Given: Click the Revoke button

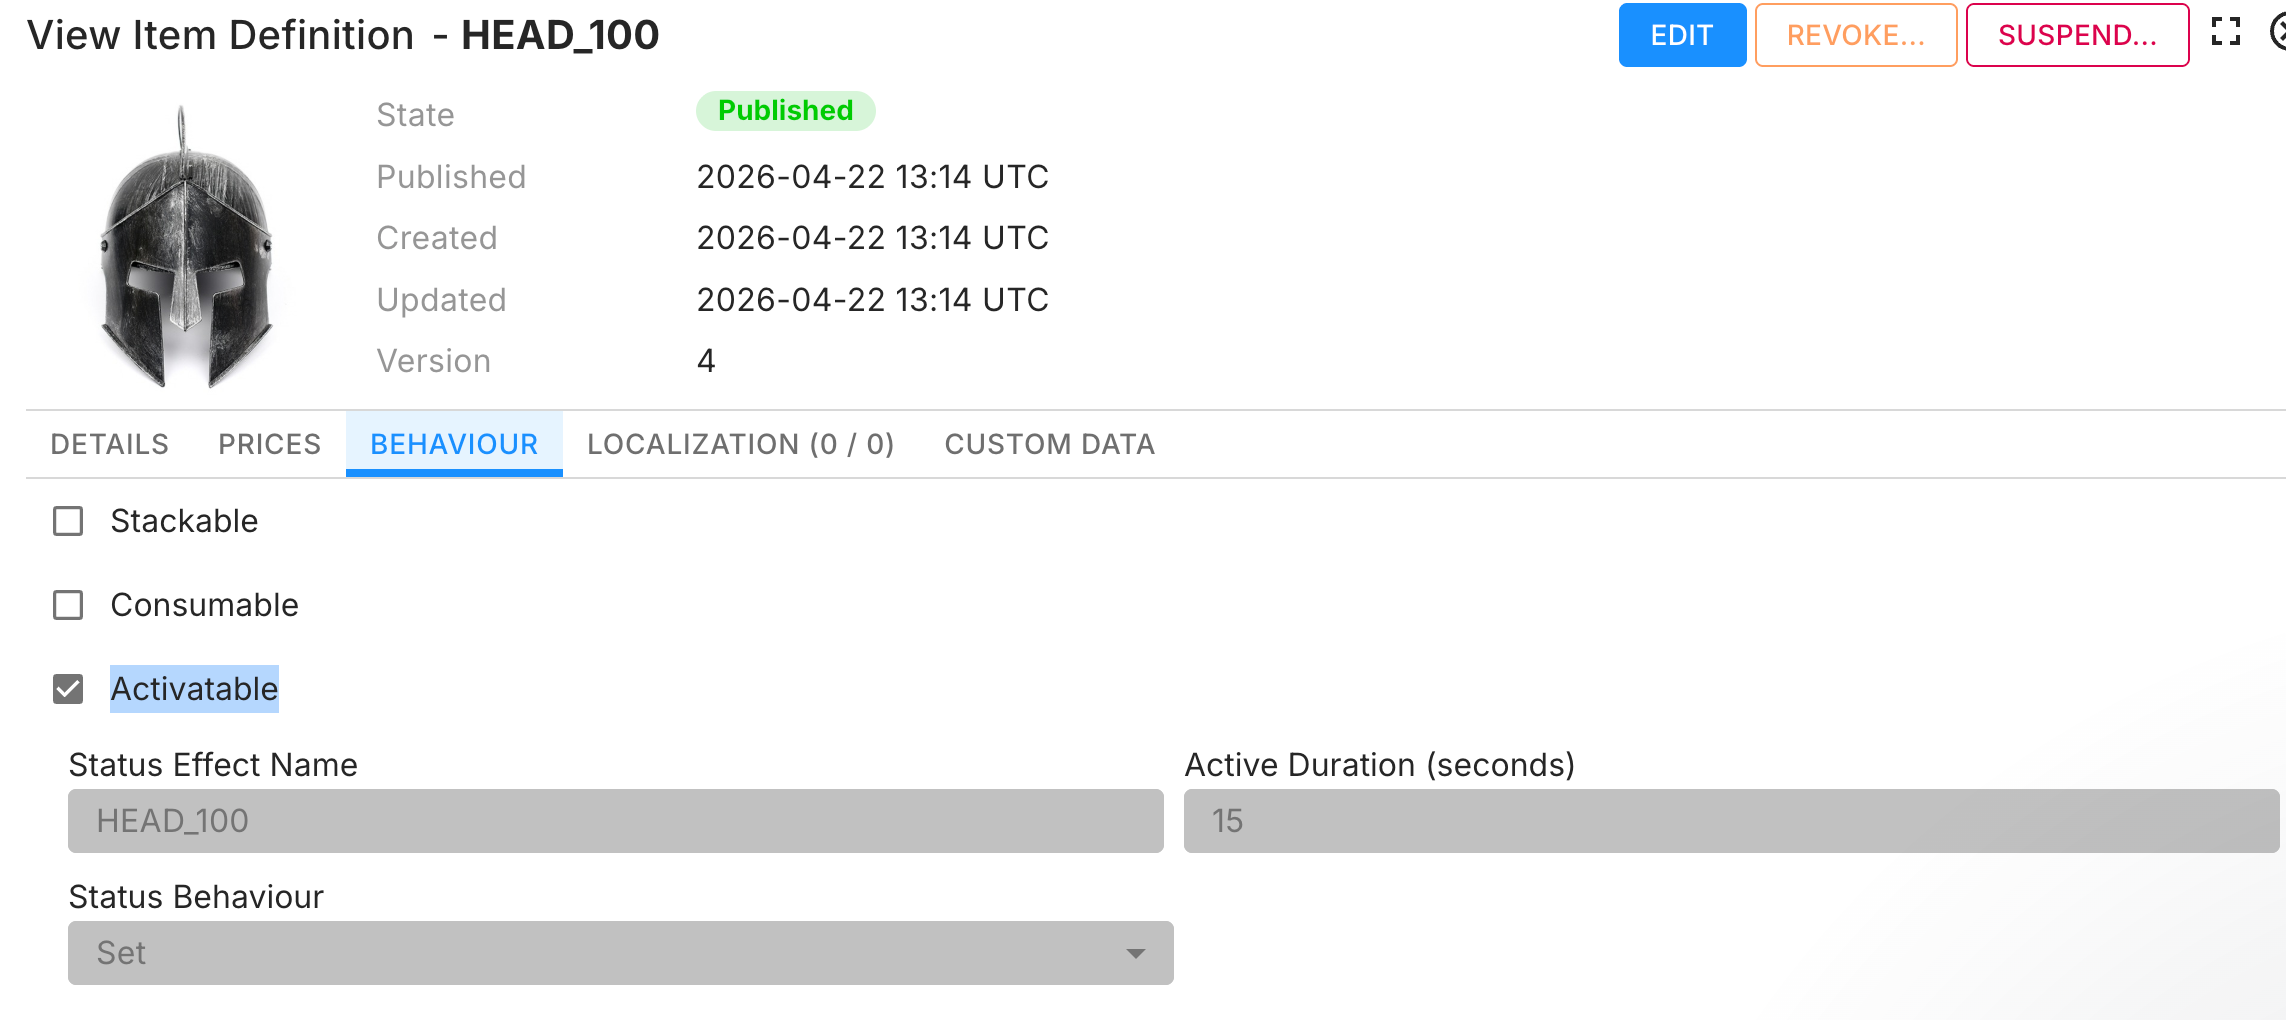Looking at the screenshot, I should [x=1856, y=35].
